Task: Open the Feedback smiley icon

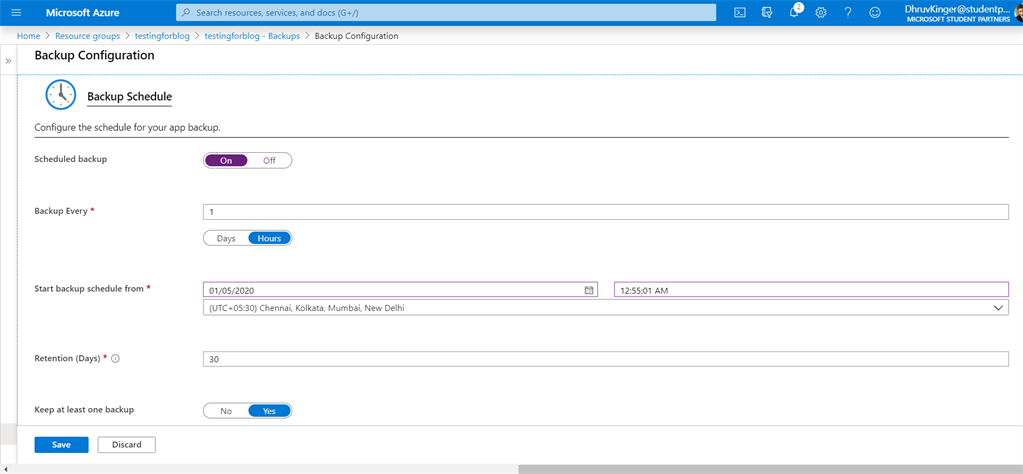Action: pos(875,12)
